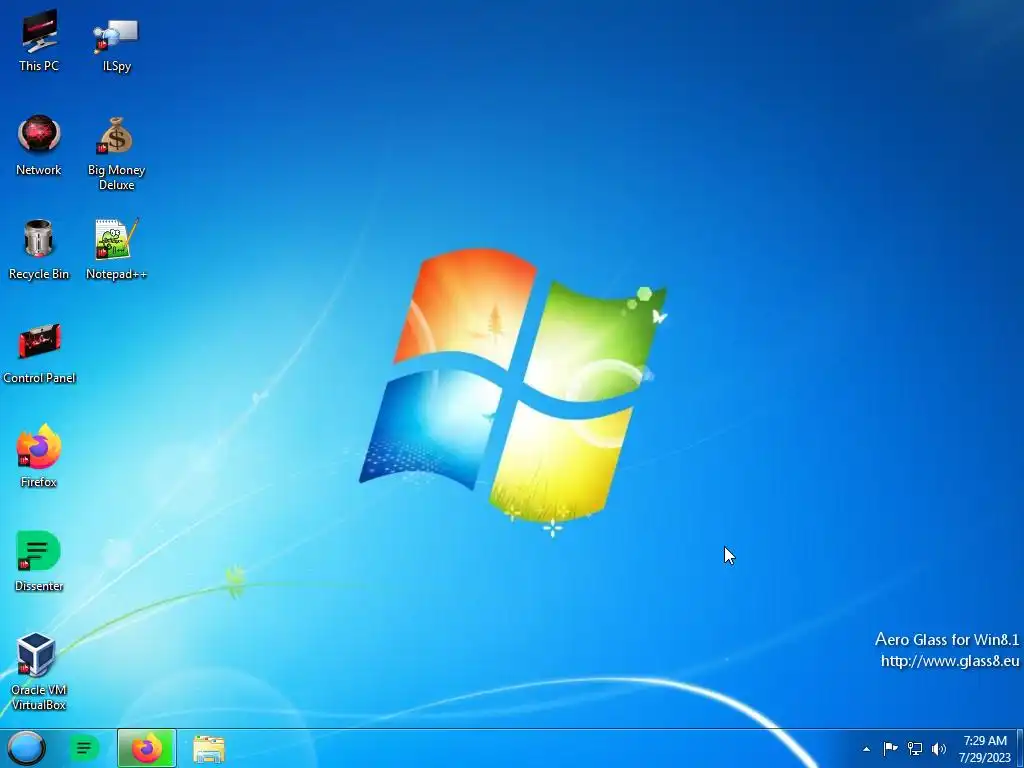Select the ILSpy desktop shortcut
This screenshot has width=1024, height=768.
coord(116,43)
